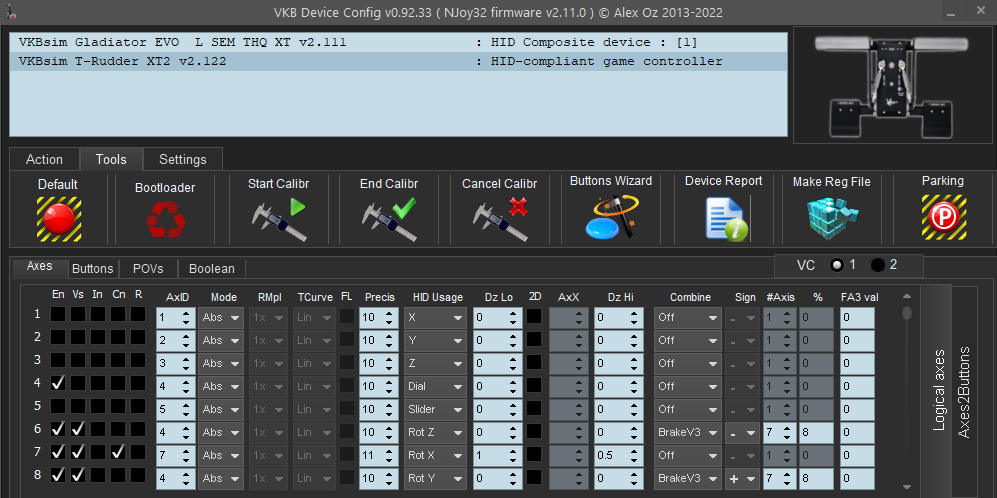The width and height of the screenshot is (997, 498).
Task: Open the Combine dropdown for axis 8
Action: point(688,478)
